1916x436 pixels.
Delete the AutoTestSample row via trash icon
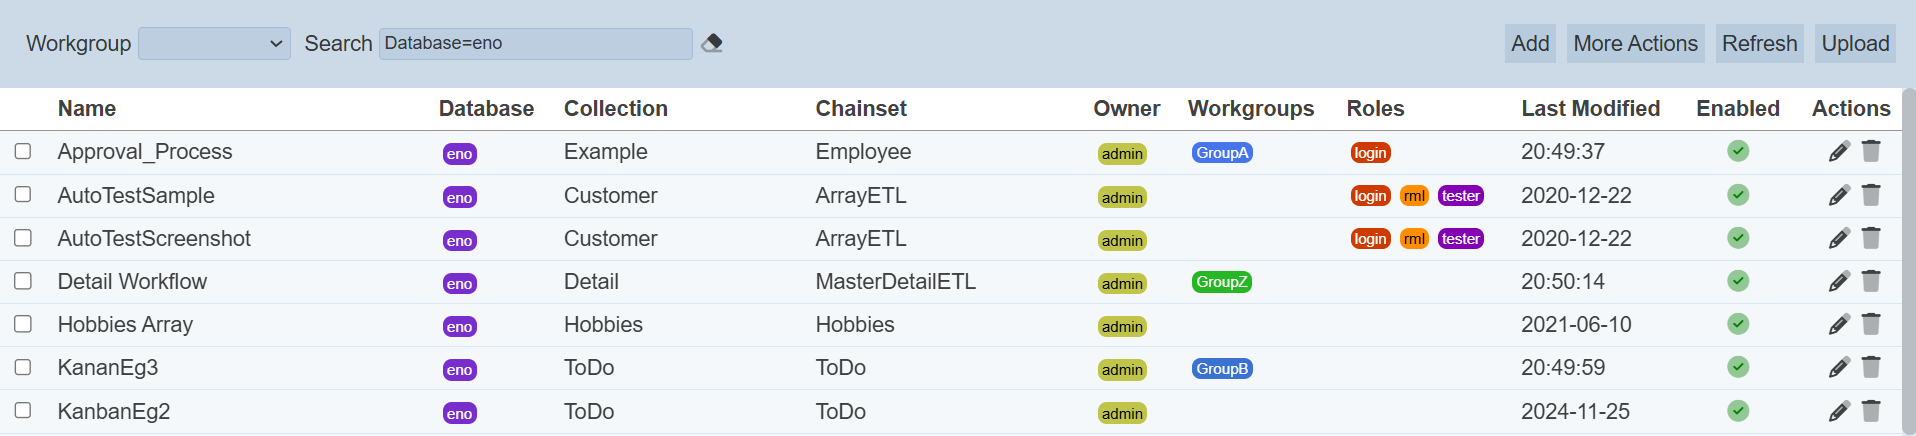tap(1871, 195)
